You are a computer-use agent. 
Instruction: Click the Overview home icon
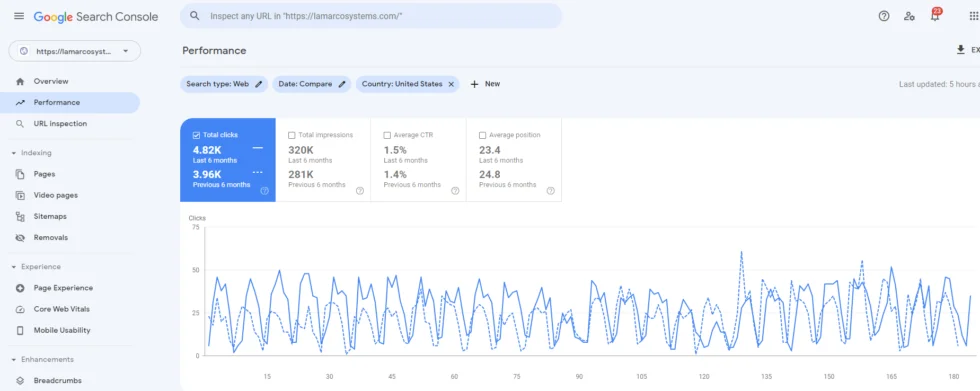click(20, 81)
